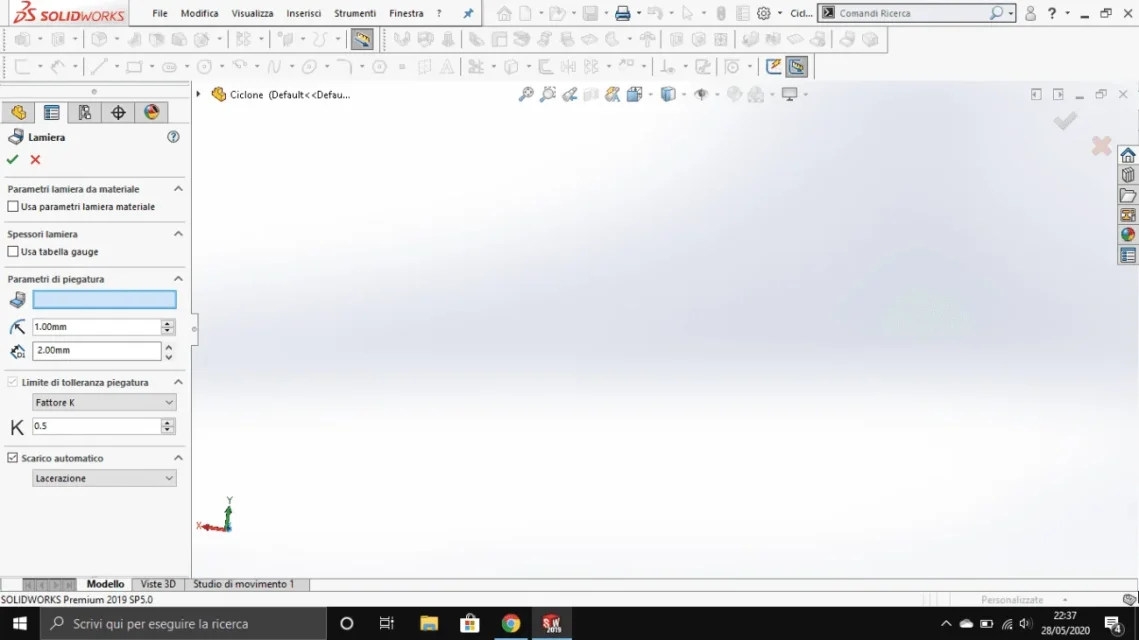Viewport: 1139px width, 640px height.
Task: Open the Display Style icon
Action: 668,94
